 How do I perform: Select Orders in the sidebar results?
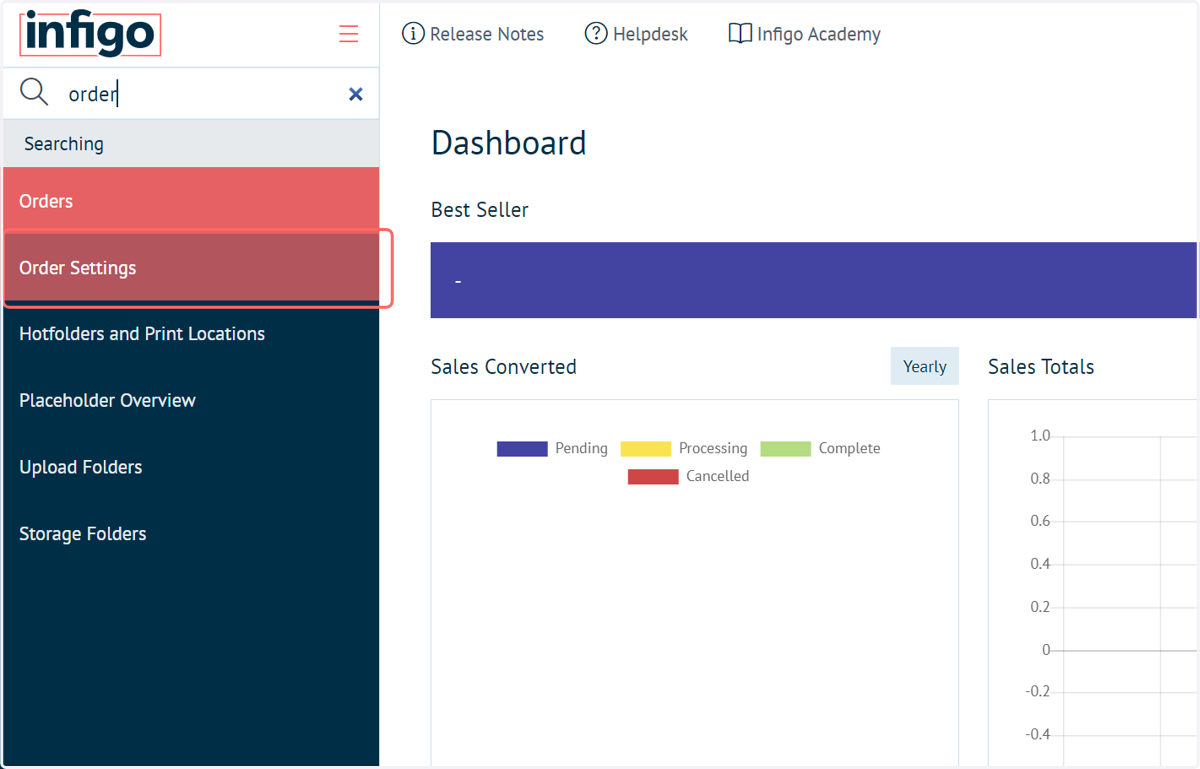(x=191, y=201)
